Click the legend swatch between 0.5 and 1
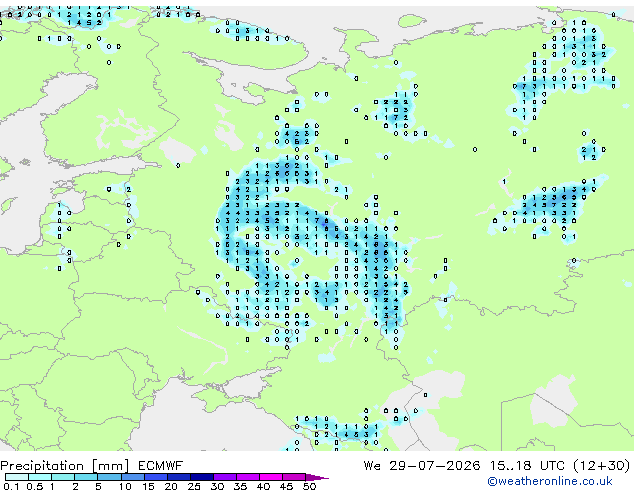634x490 pixels. [40, 477]
